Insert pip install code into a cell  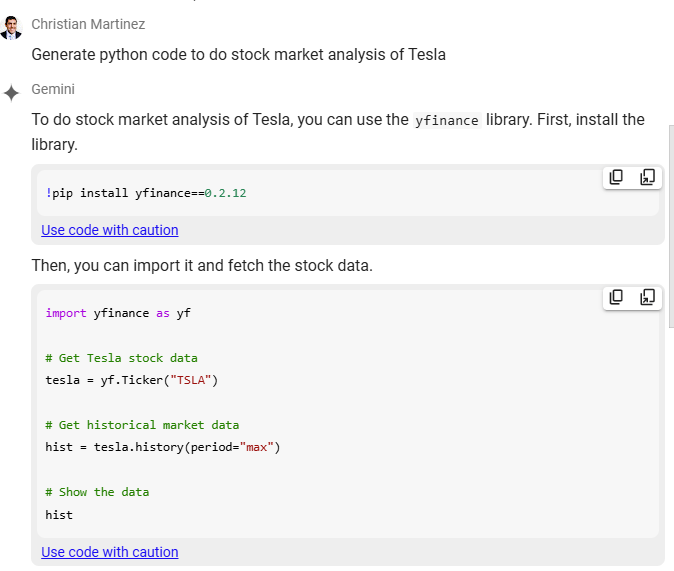tap(646, 177)
